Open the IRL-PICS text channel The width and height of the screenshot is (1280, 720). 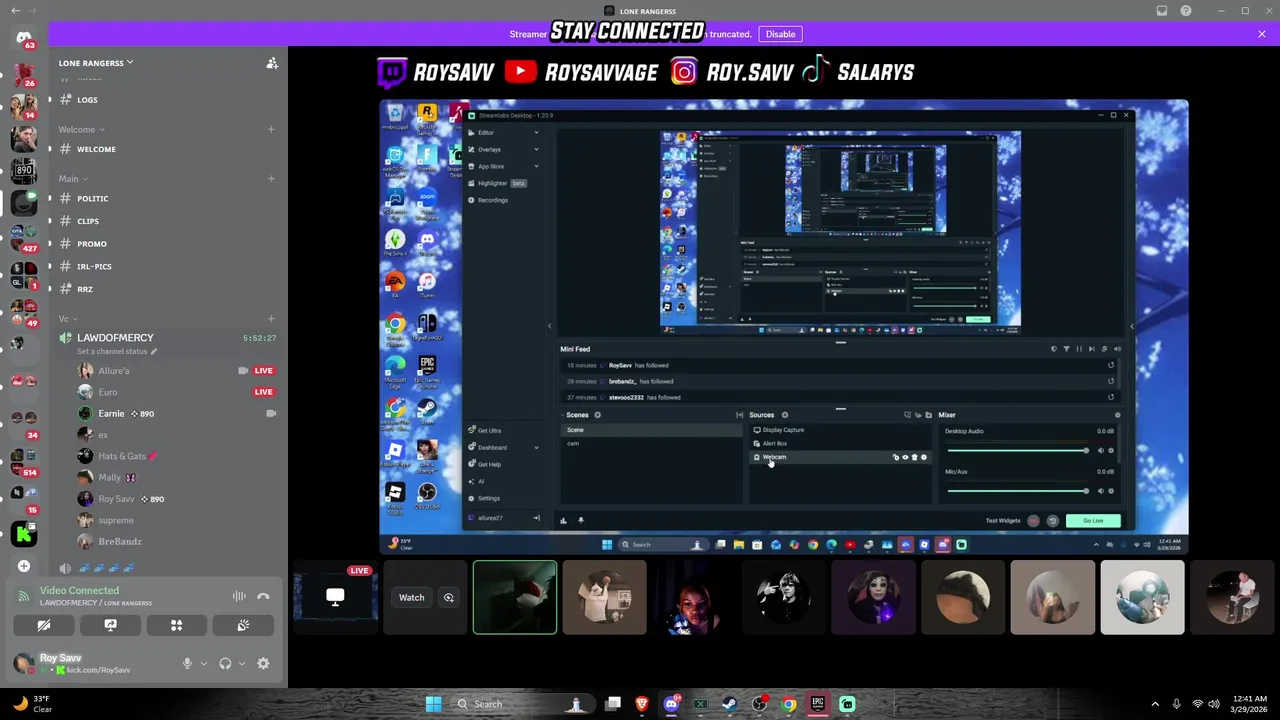click(x=166, y=266)
